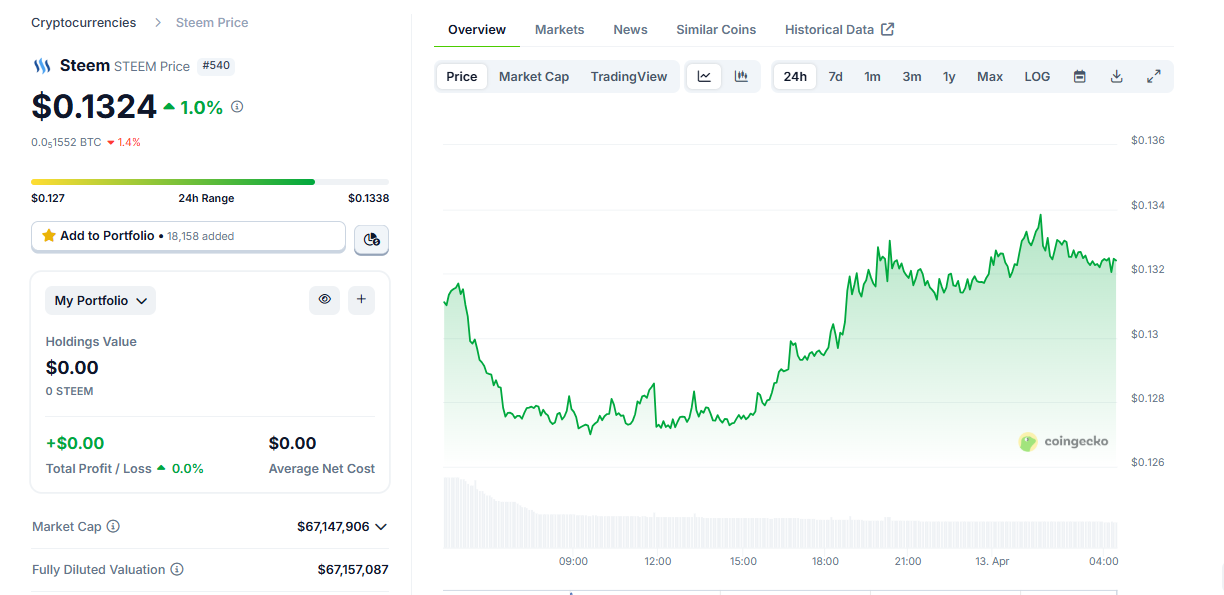Toggle LOG scale on chart
The width and height of the screenshot is (1224, 595).
1037,77
